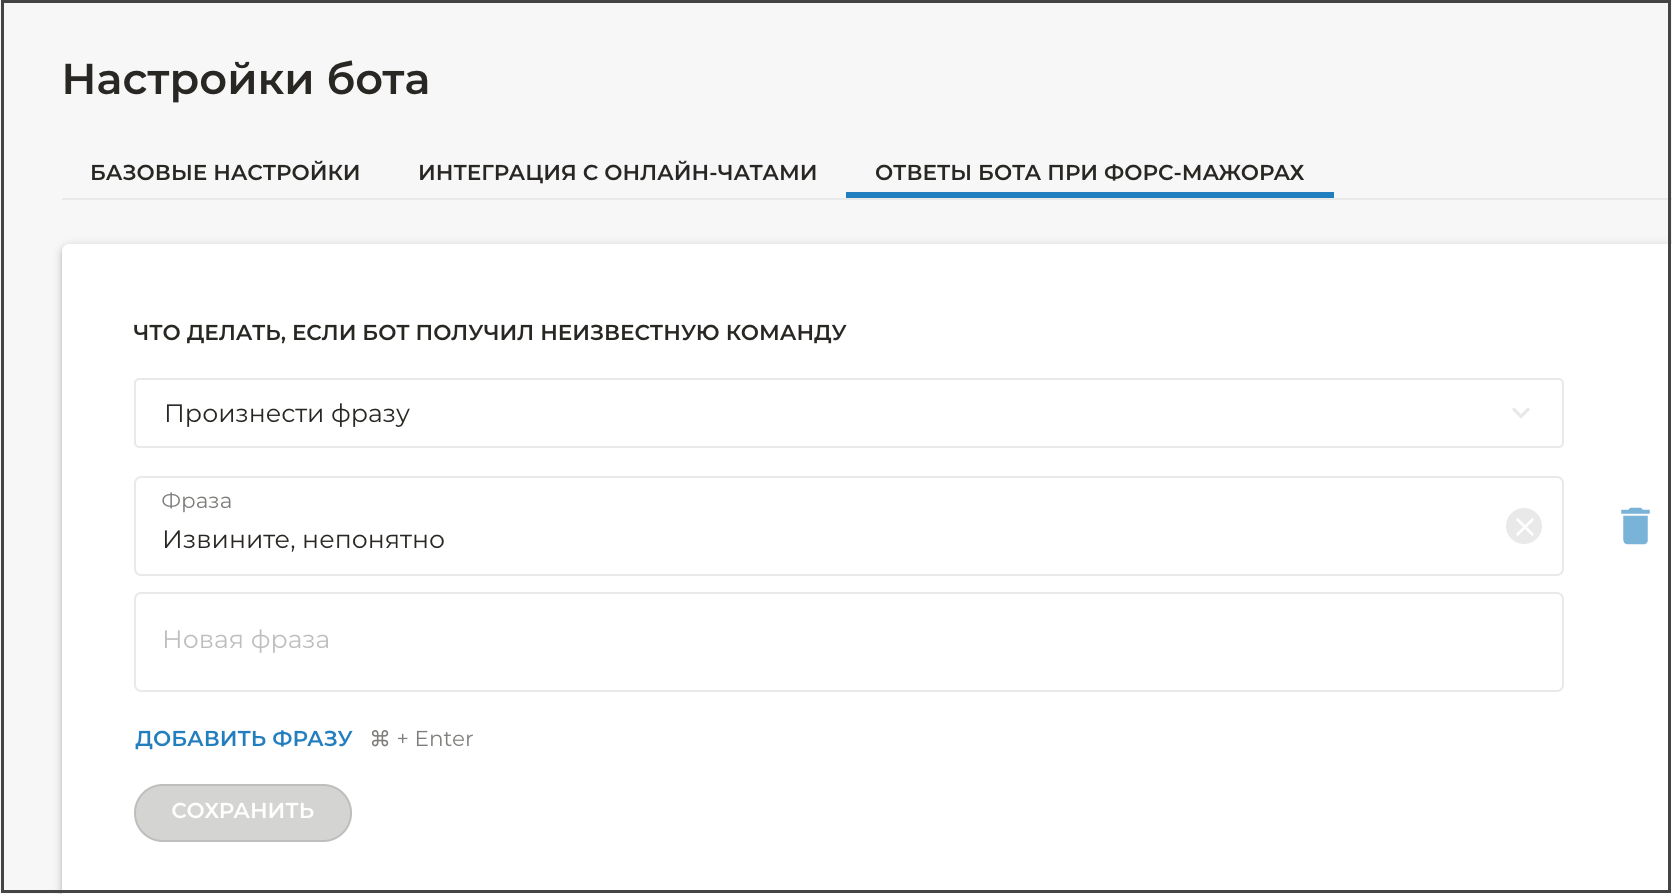Click the 'Настройки бота' page heading

coord(246,79)
